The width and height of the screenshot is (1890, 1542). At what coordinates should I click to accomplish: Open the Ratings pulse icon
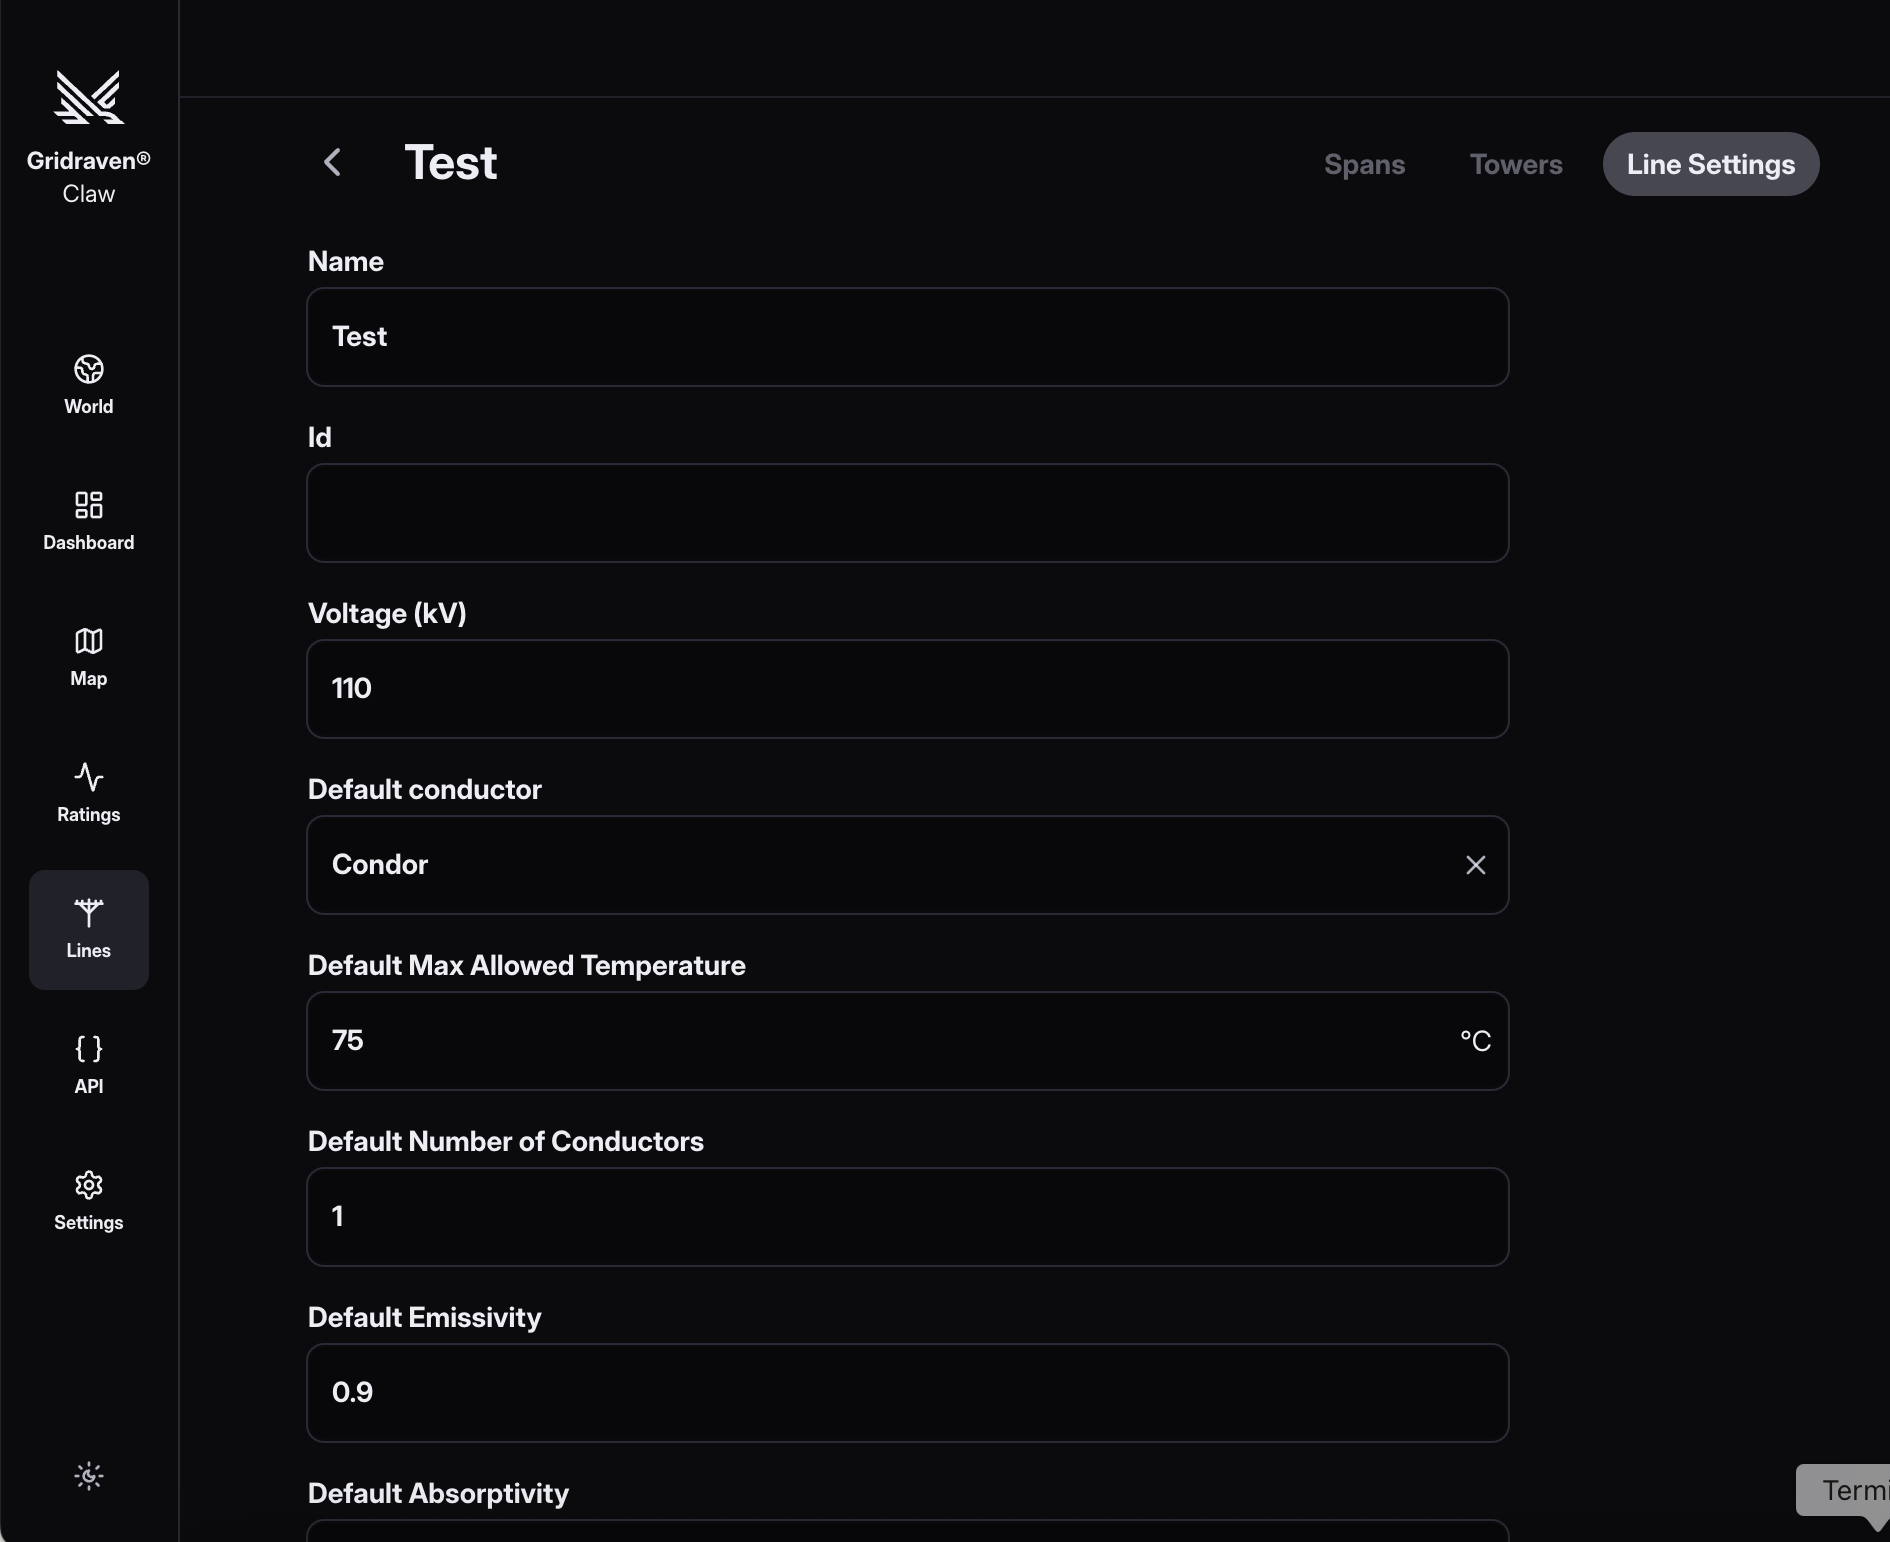[89, 777]
